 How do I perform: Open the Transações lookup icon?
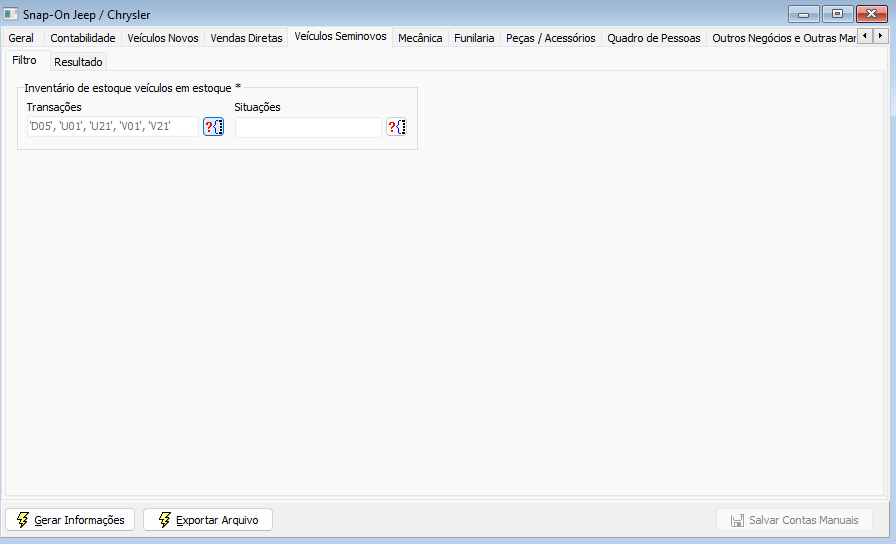[x=213, y=127]
